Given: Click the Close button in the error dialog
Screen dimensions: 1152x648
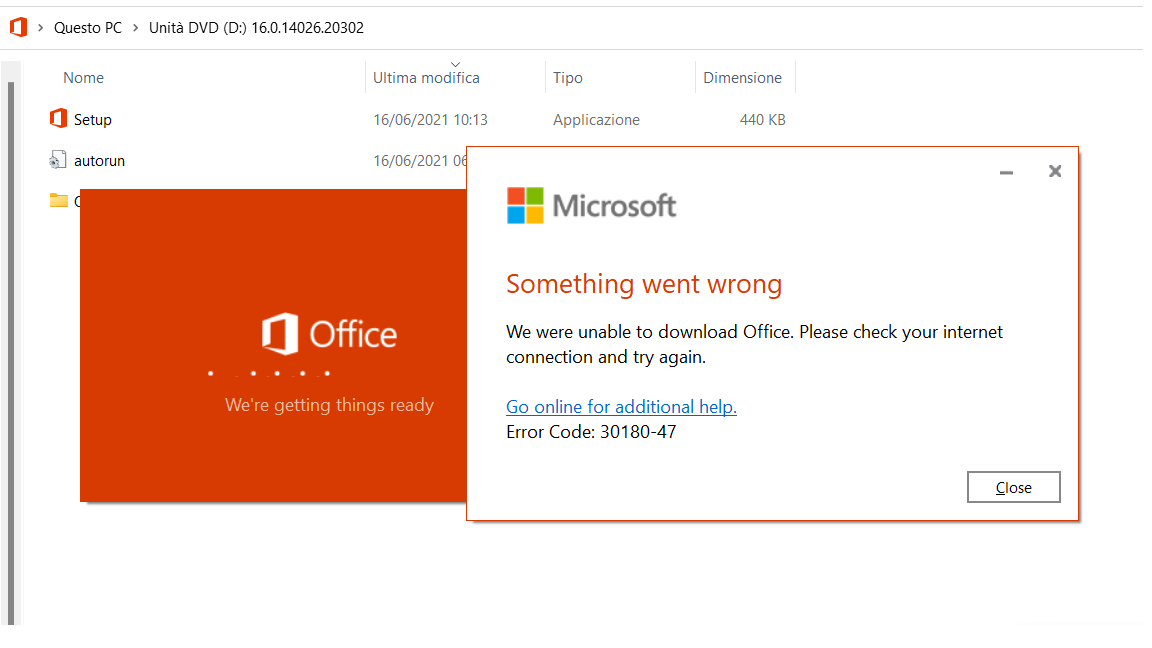Looking at the screenshot, I should (x=1014, y=487).
